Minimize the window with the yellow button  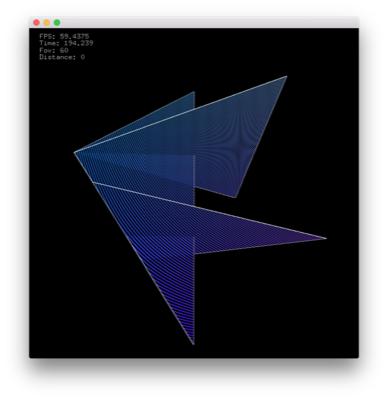pos(47,23)
